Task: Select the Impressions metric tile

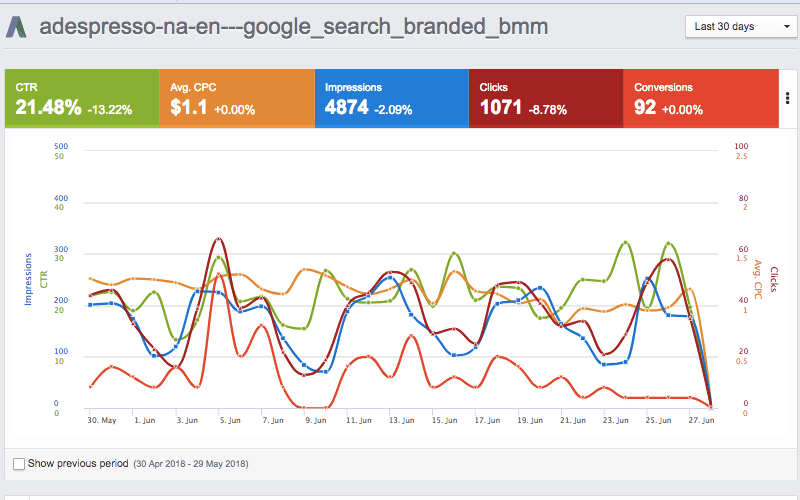Action: [x=391, y=98]
